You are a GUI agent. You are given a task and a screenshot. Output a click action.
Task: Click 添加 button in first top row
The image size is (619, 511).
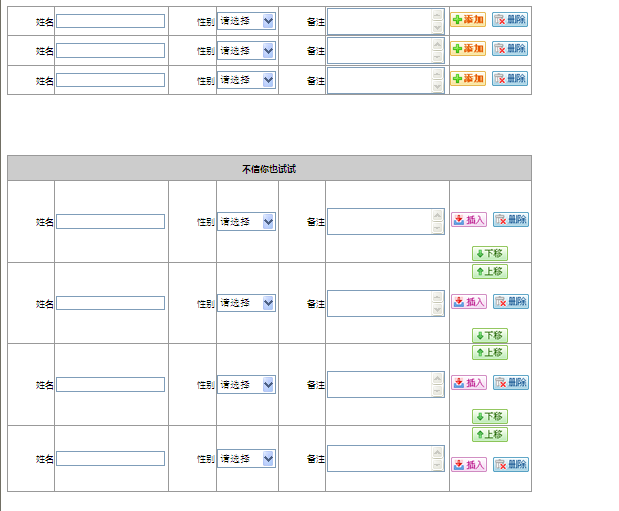[x=468, y=20]
